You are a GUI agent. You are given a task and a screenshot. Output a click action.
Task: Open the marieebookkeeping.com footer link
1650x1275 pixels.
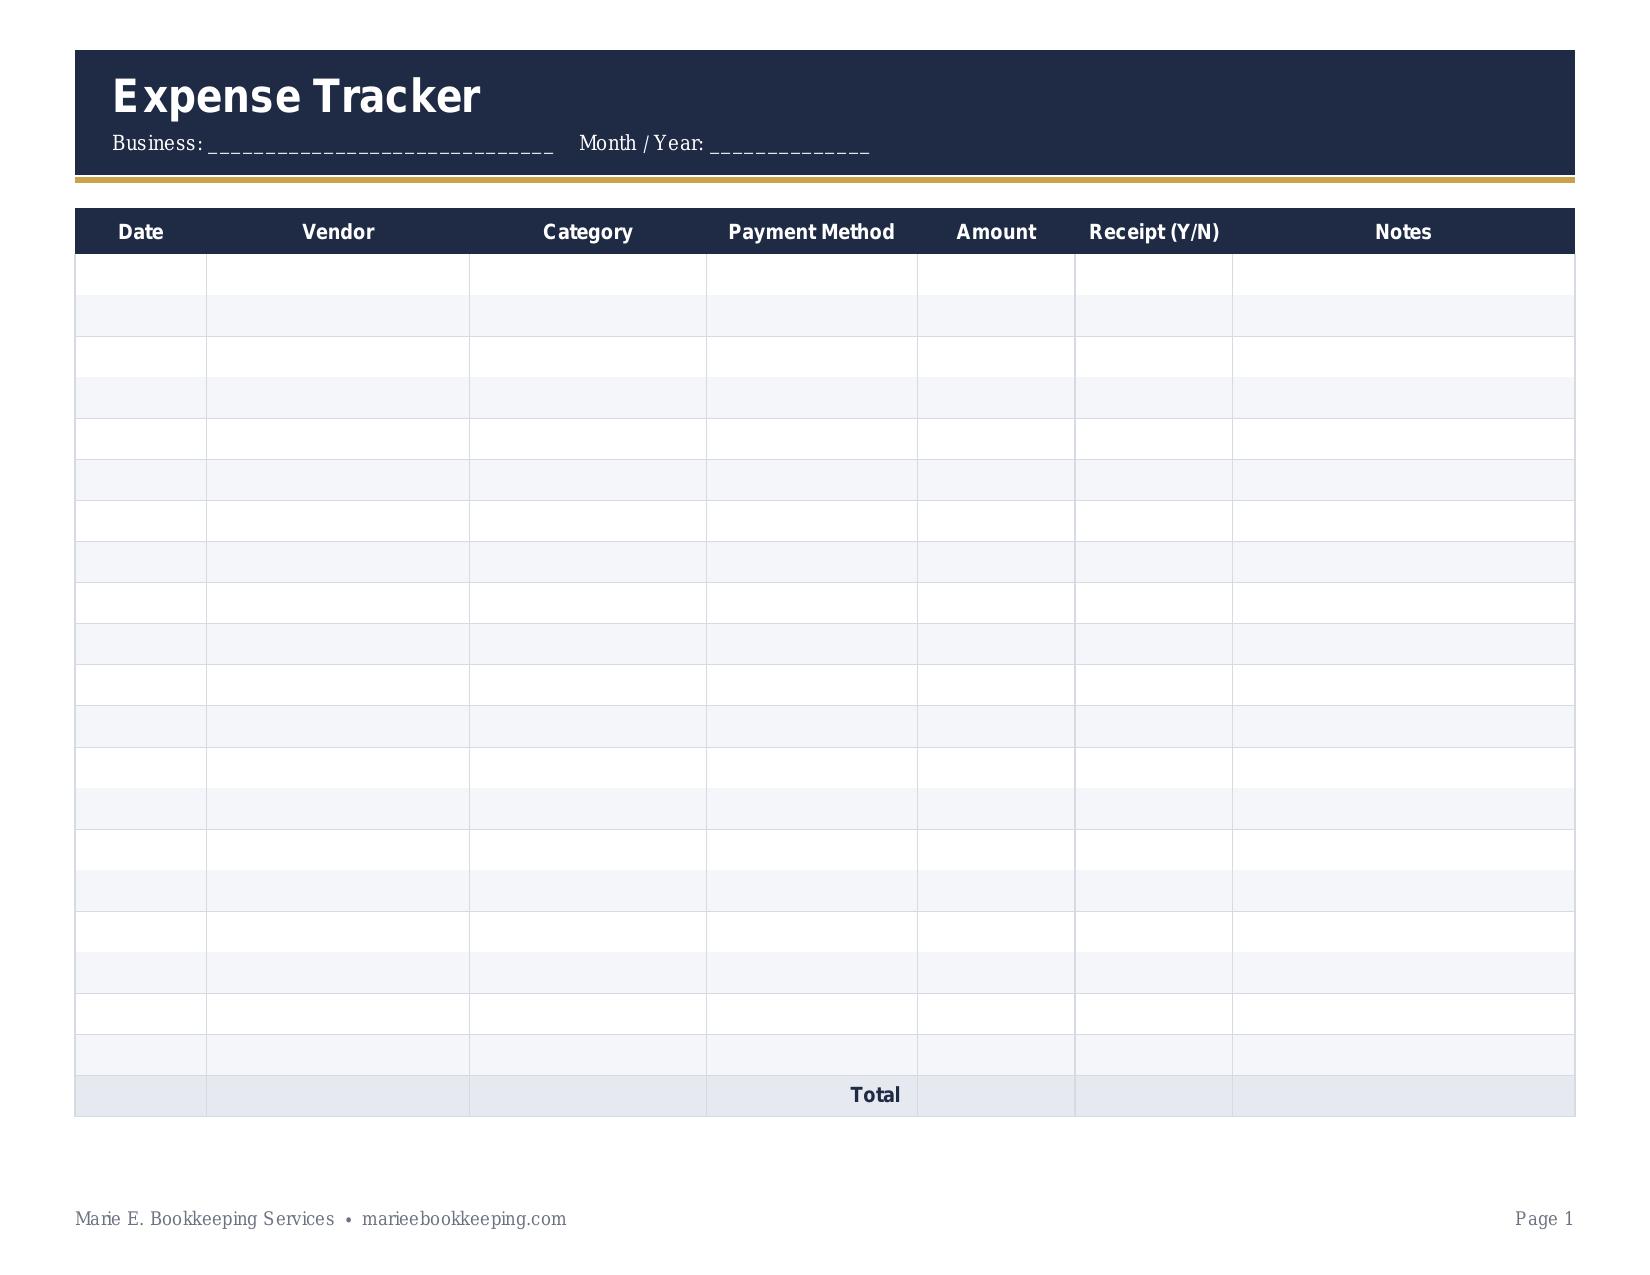pos(464,1219)
